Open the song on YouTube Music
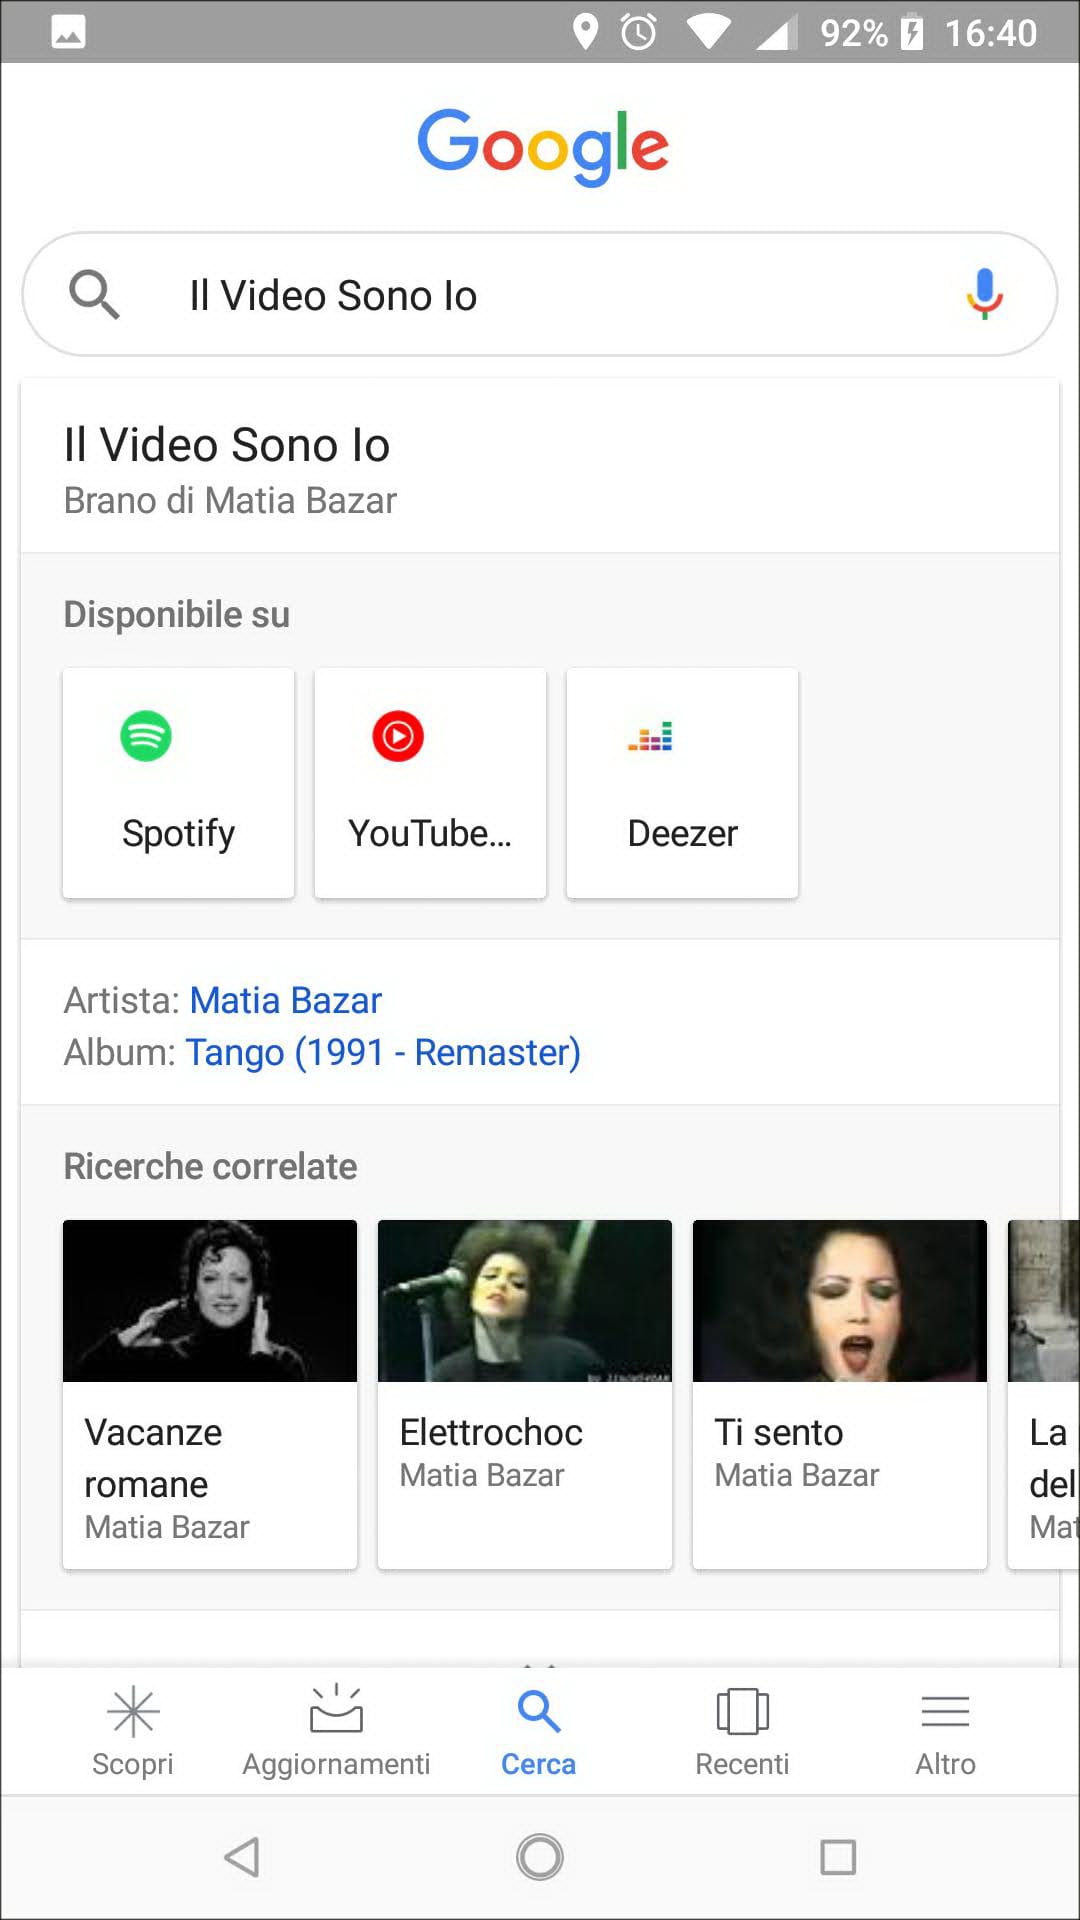The image size is (1080, 1920). coord(430,783)
